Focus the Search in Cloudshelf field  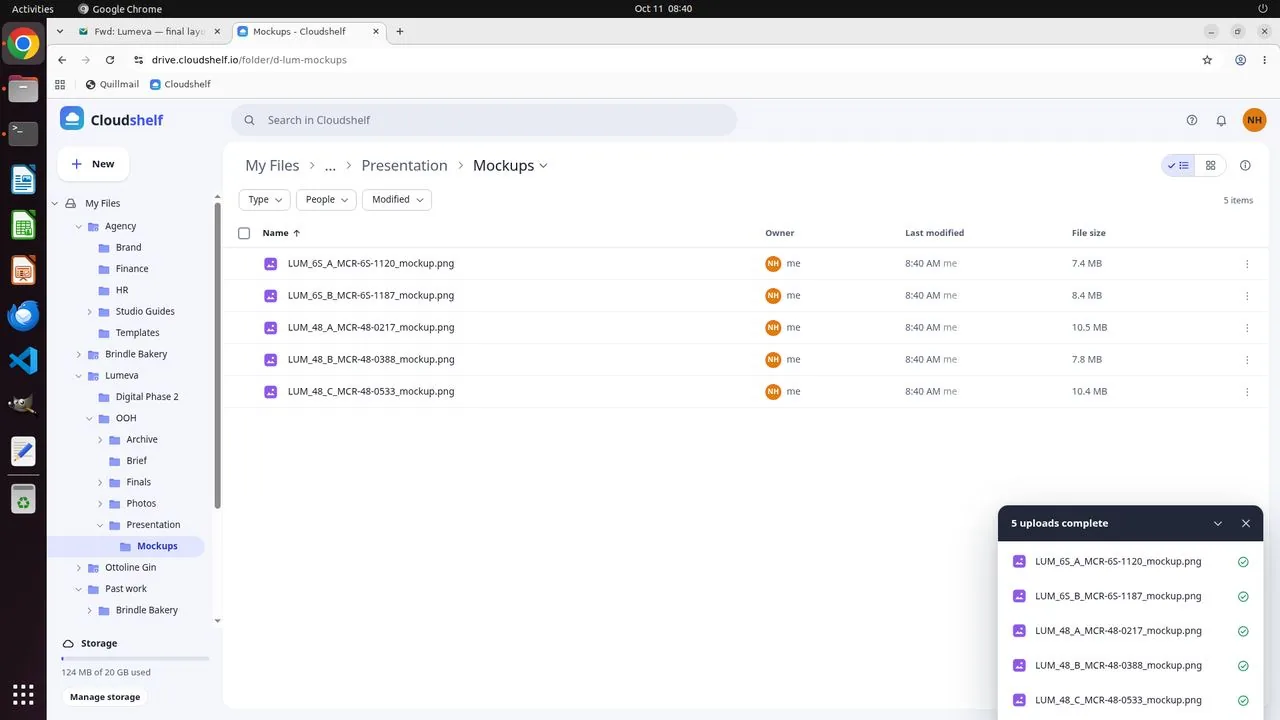pyautogui.click(x=484, y=120)
